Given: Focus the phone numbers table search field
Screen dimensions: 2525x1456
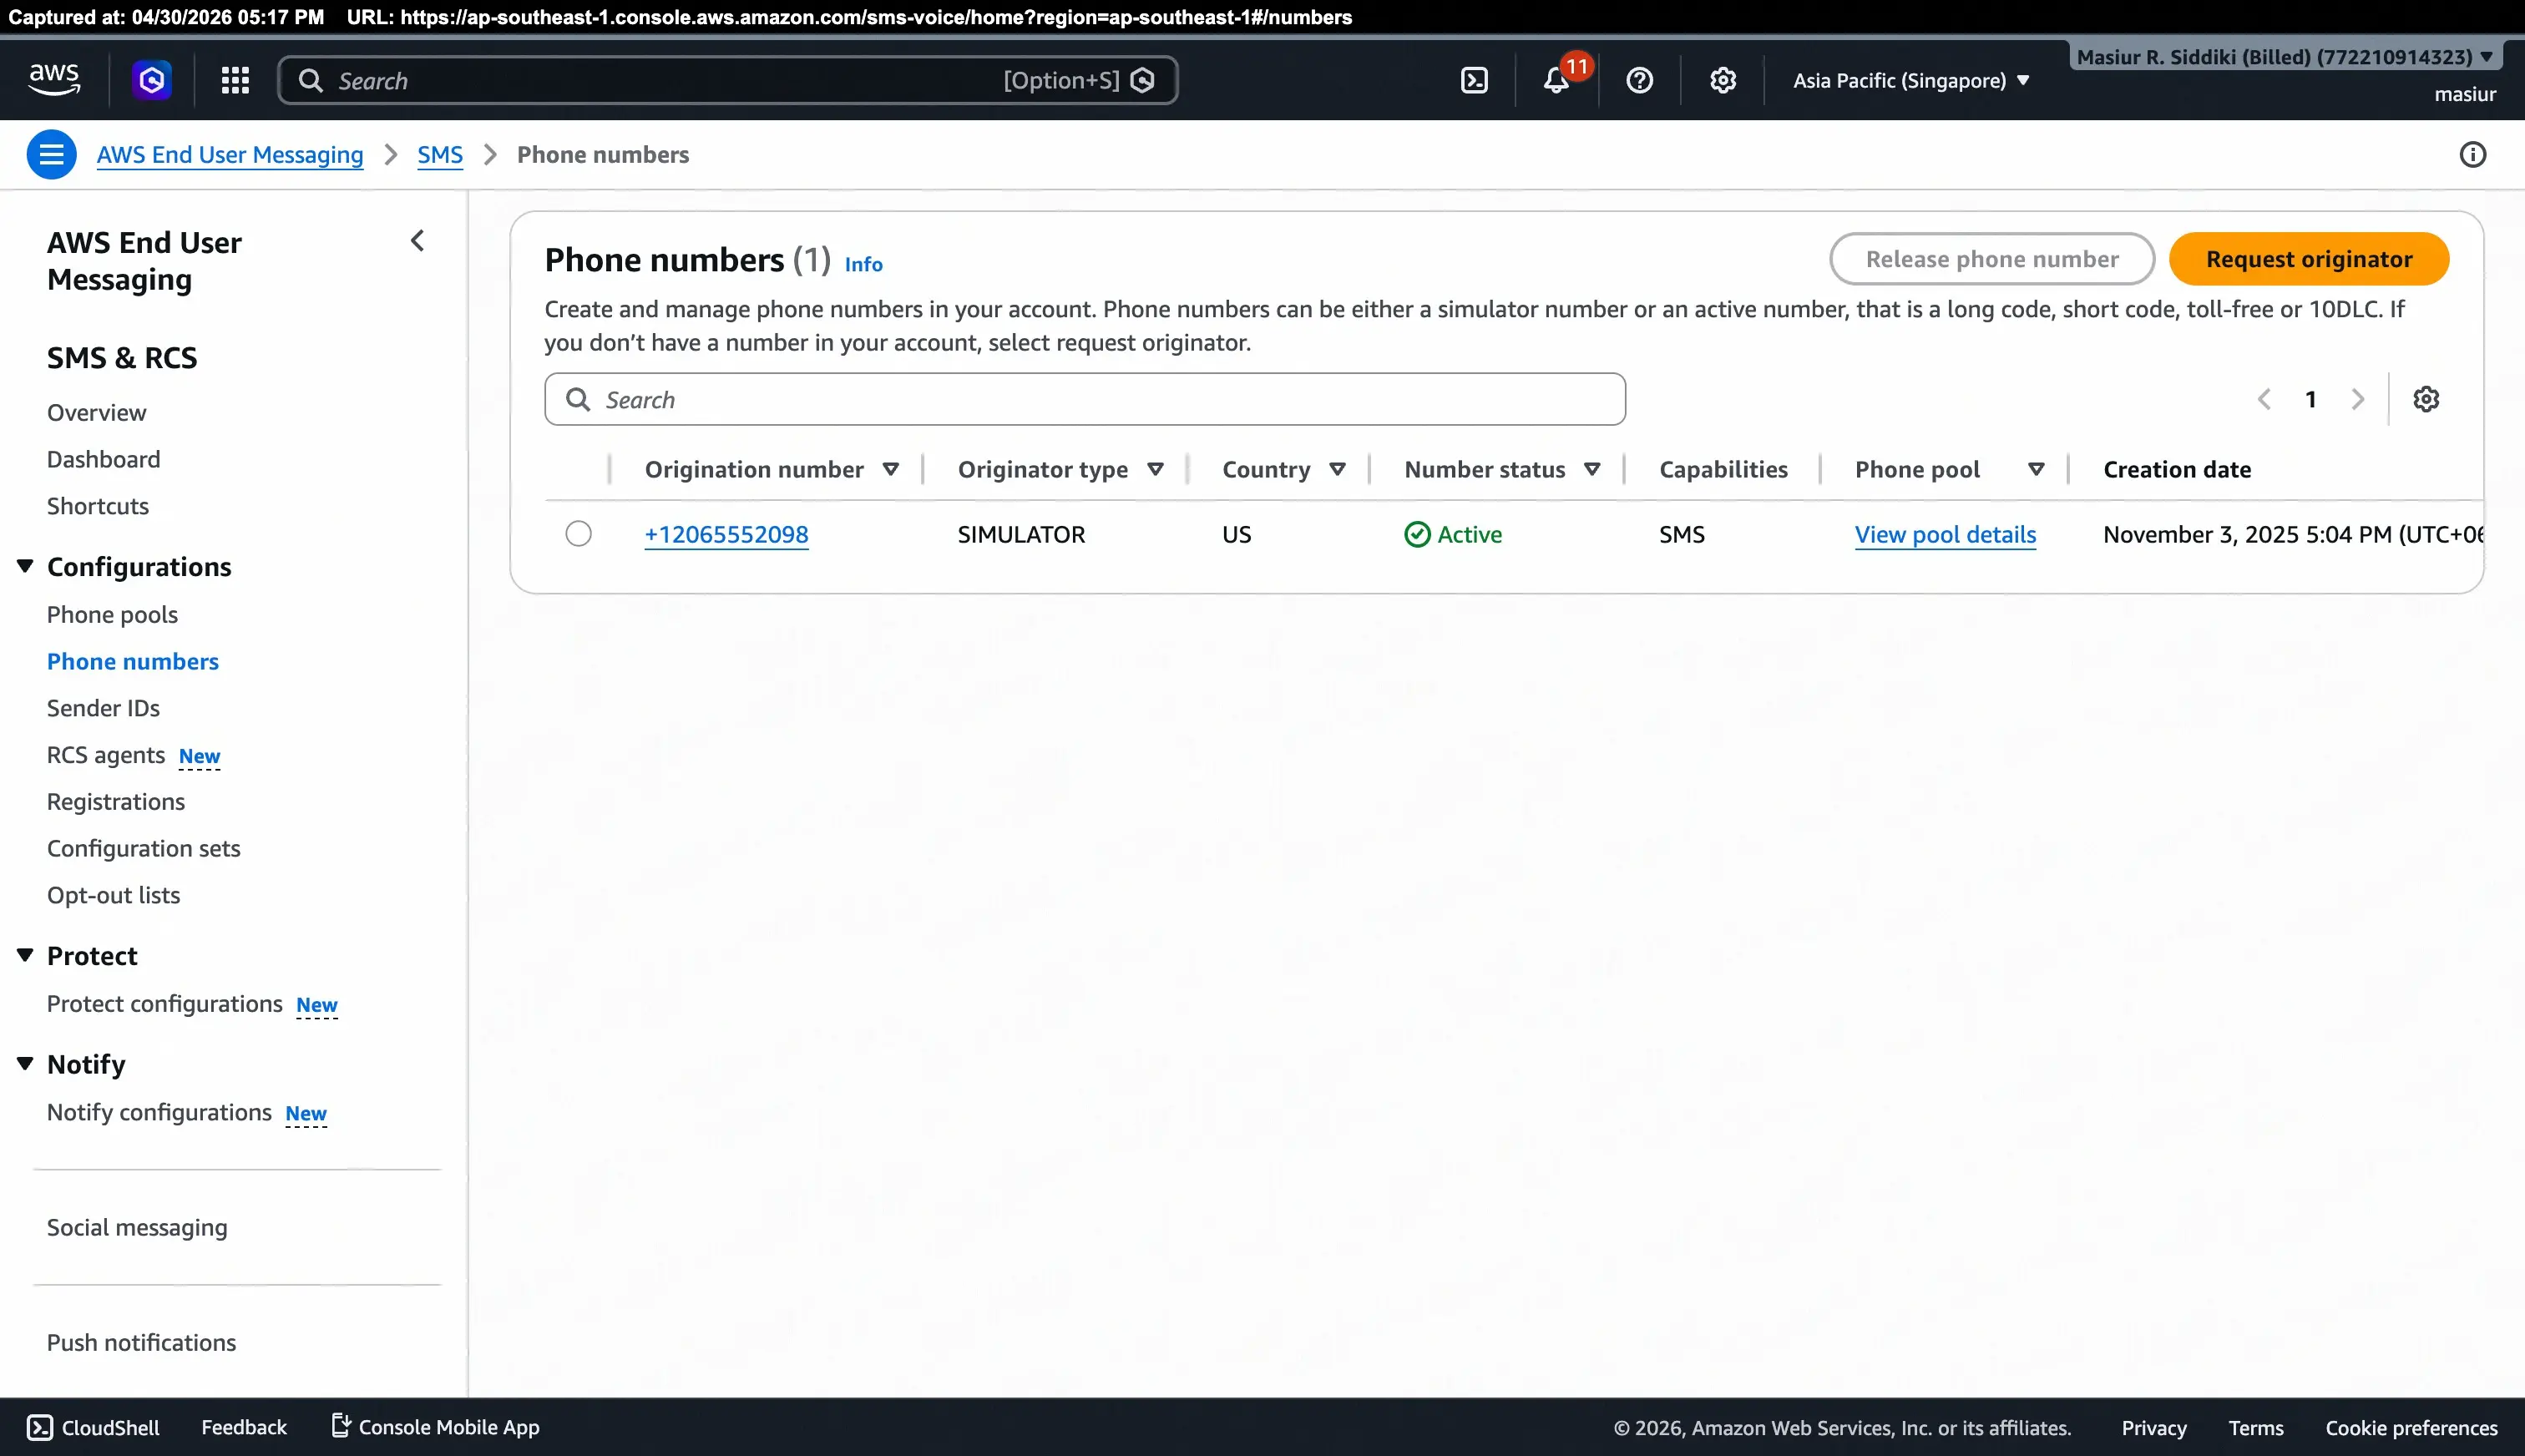Looking at the screenshot, I should 1085,399.
